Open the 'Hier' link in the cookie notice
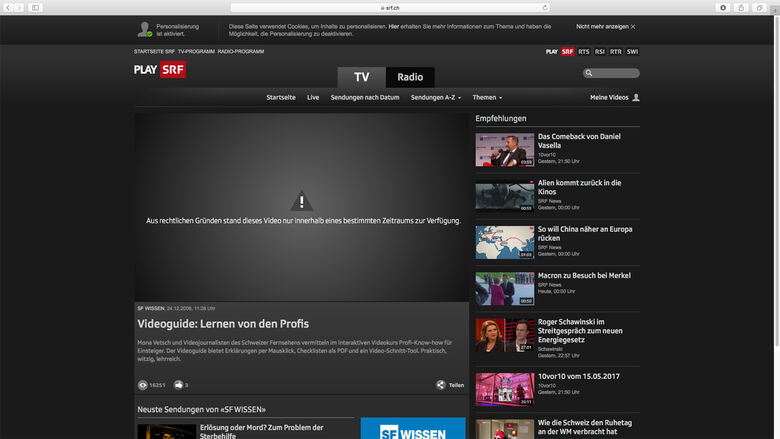 [x=393, y=26]
